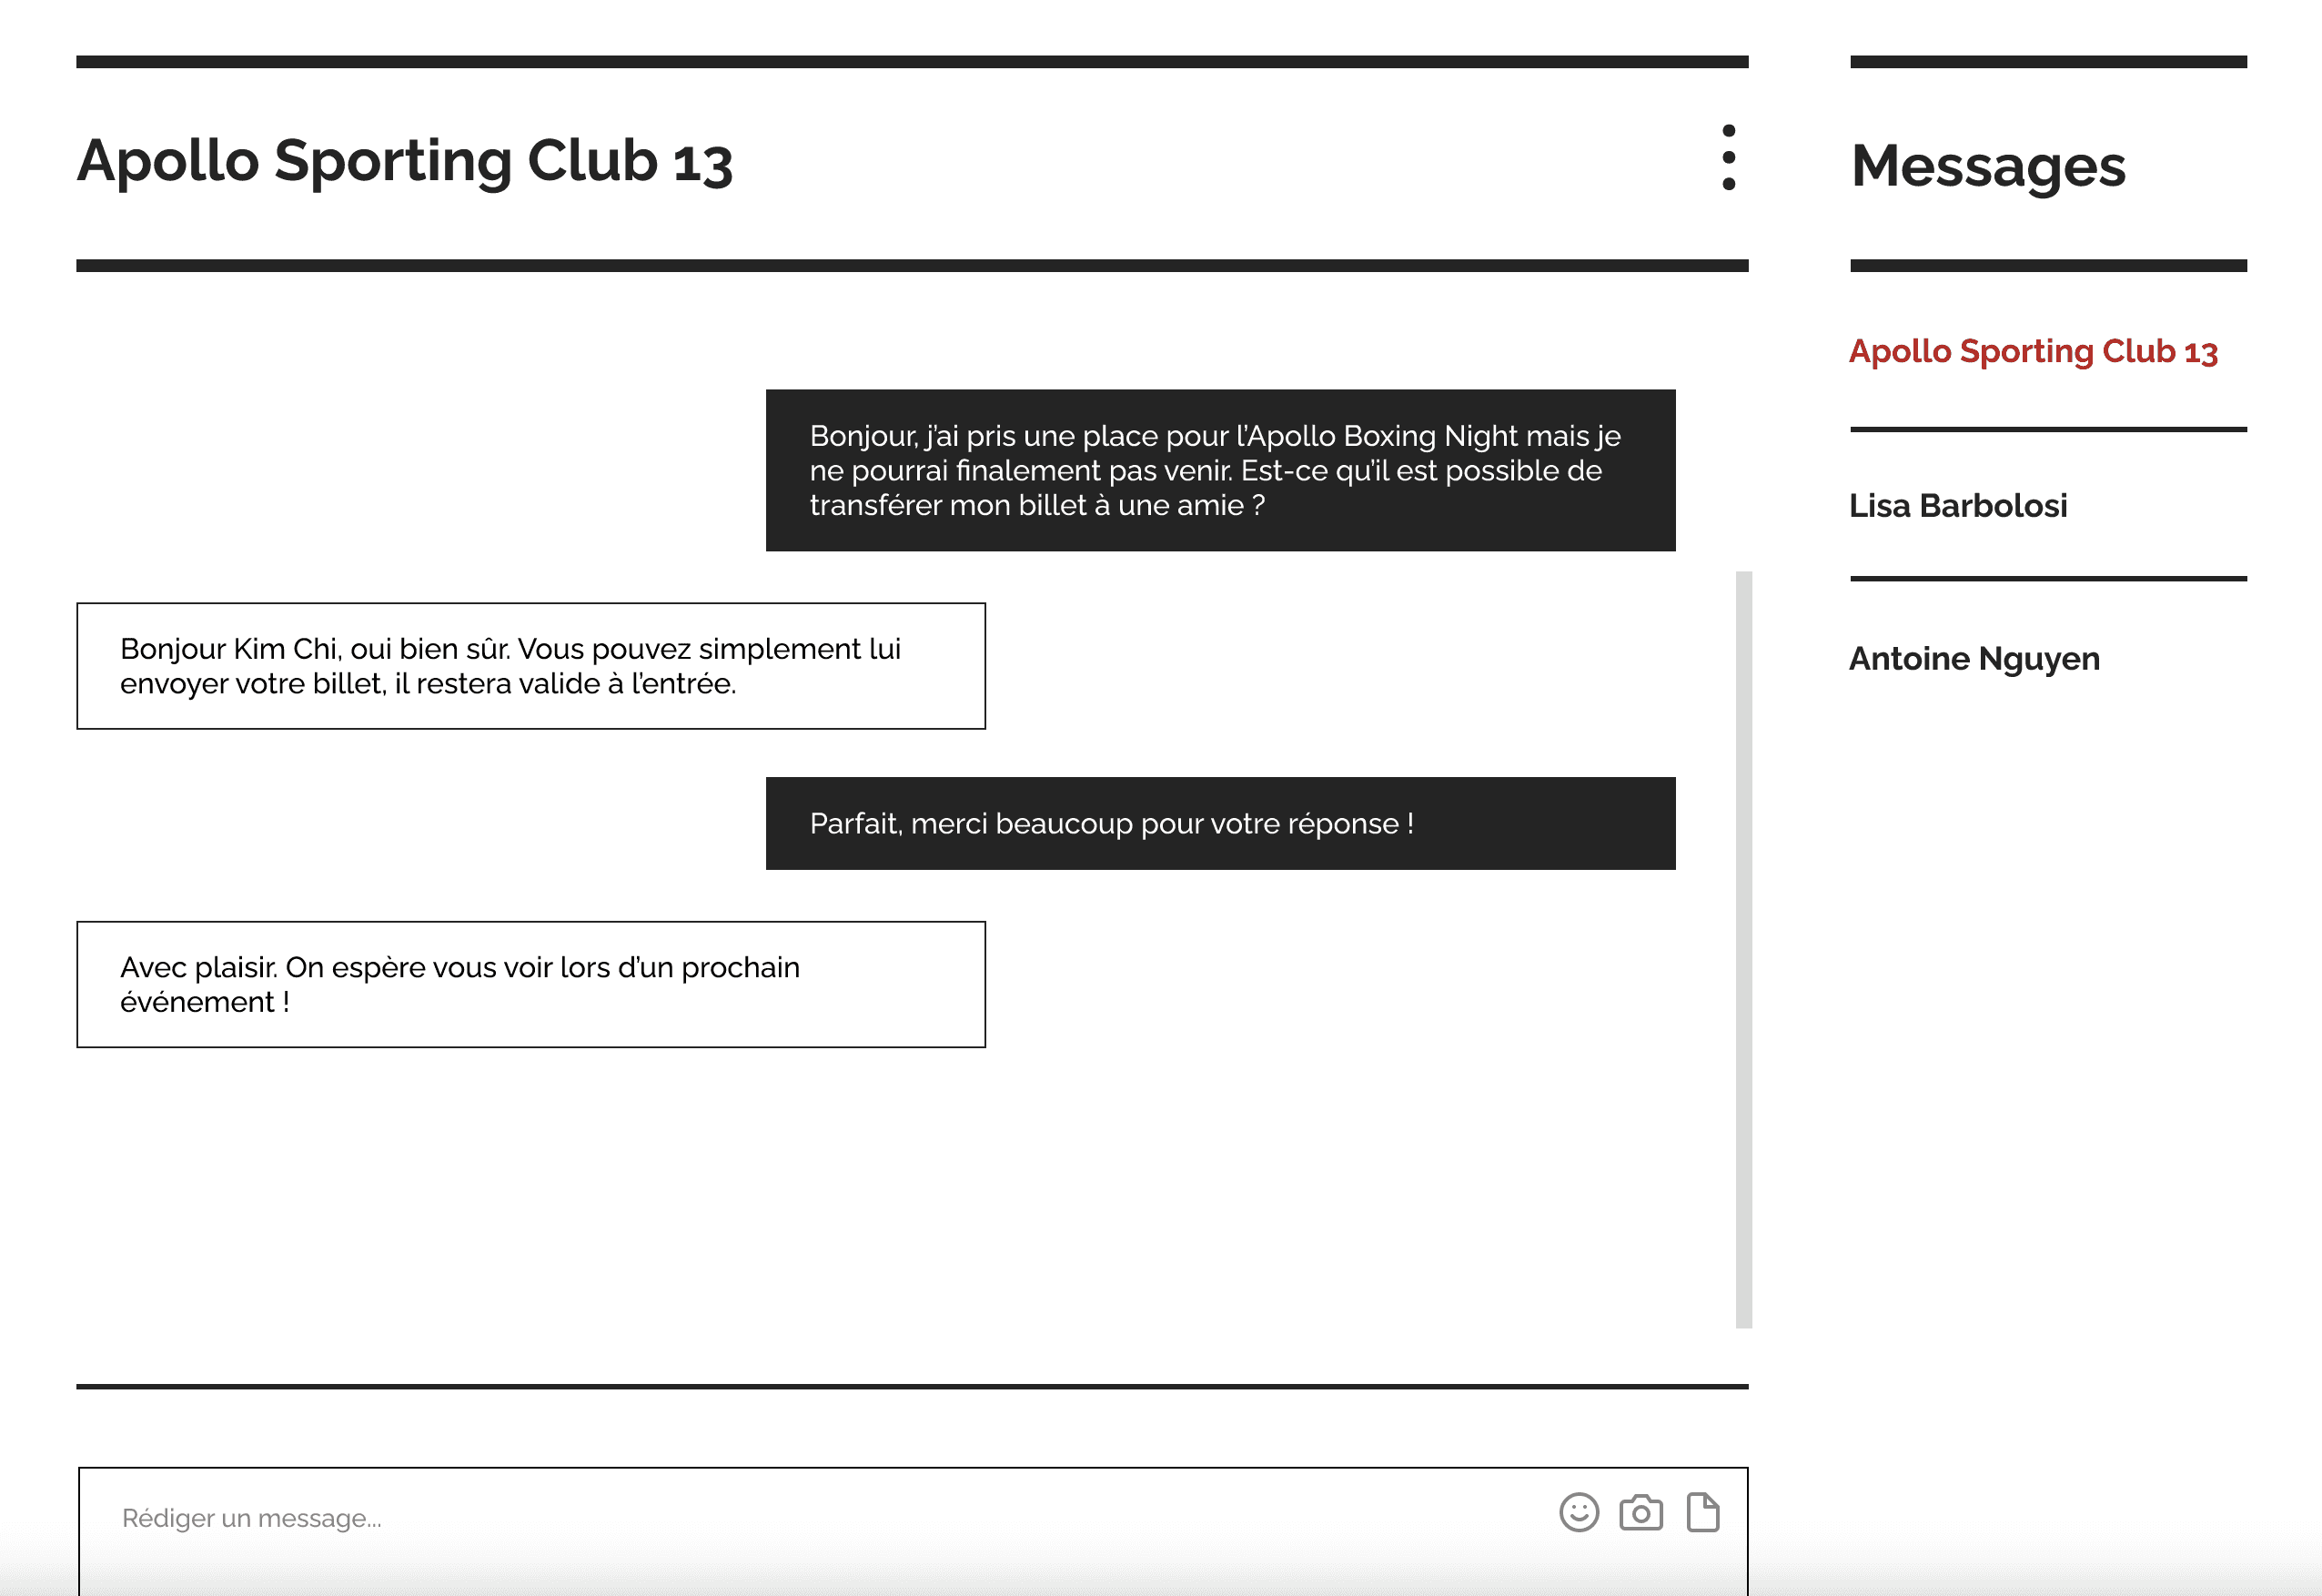Open the three-dot conversation options menu
Viewport: 2322px width, 1596px height.
[x=1728, y=157]
